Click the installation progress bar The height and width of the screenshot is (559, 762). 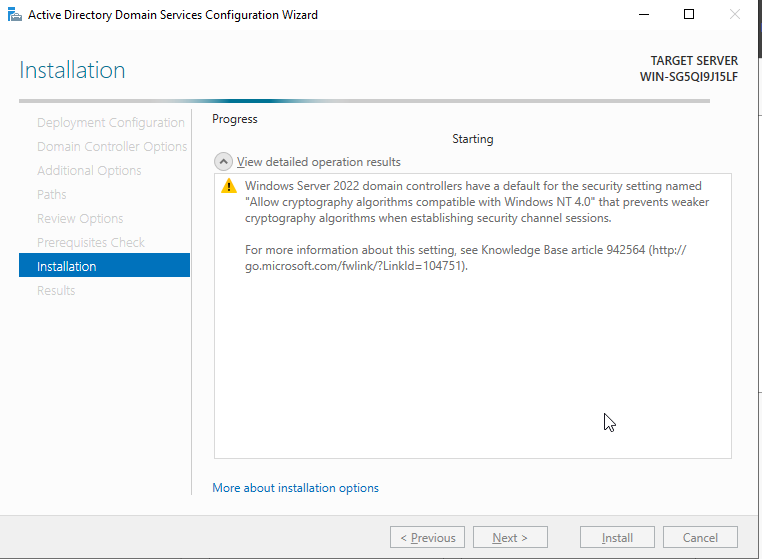pyautogui.click(x=364, y=101)
